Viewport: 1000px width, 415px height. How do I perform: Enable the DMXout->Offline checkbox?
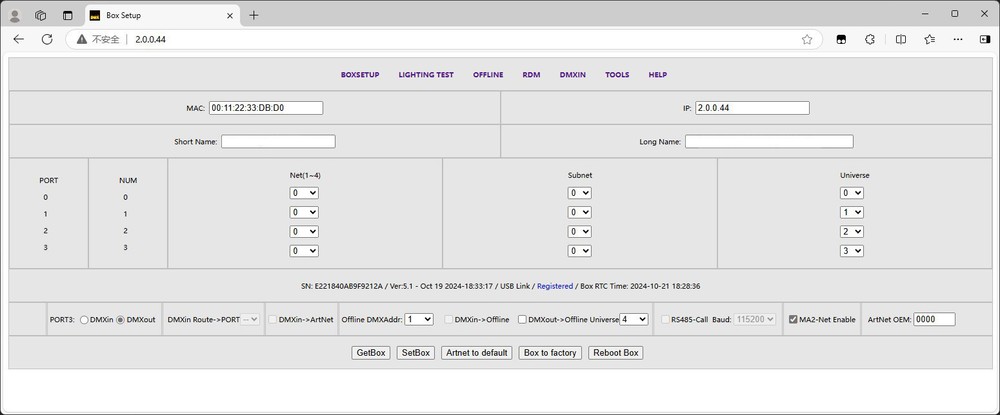point(522,320)
